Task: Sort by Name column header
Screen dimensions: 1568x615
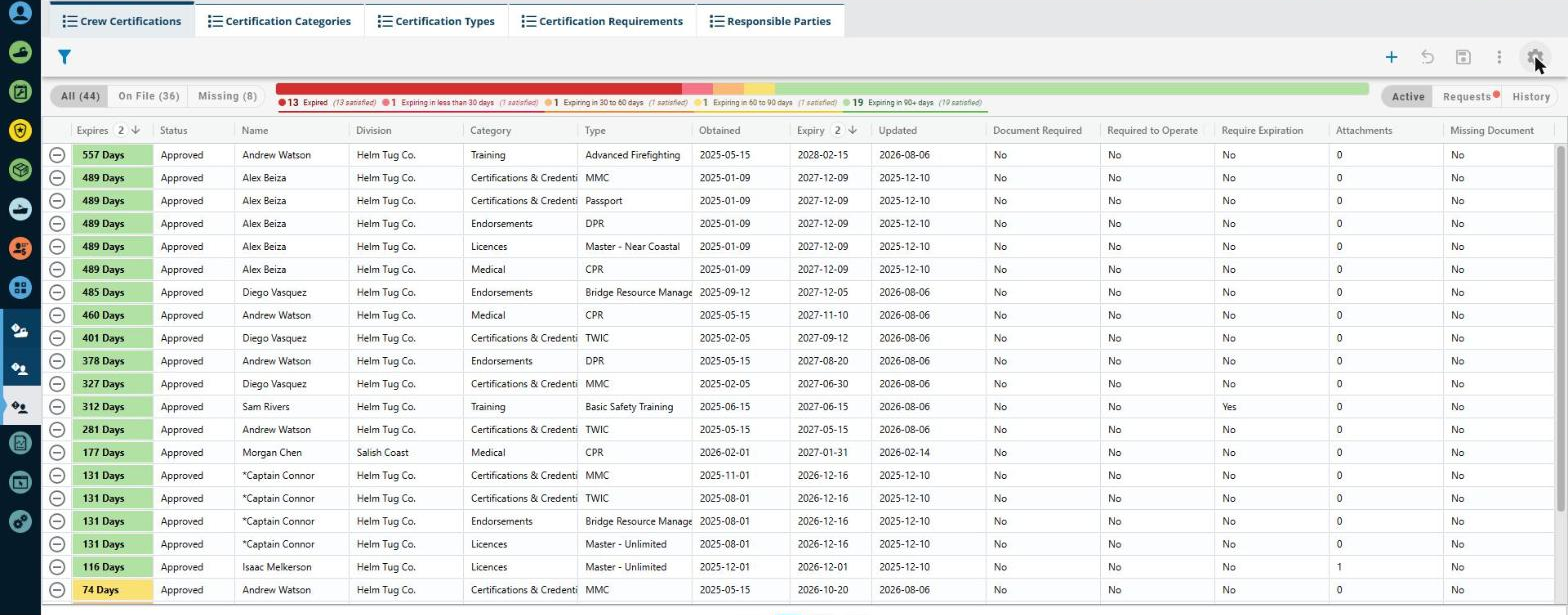Action: (255, 130)
